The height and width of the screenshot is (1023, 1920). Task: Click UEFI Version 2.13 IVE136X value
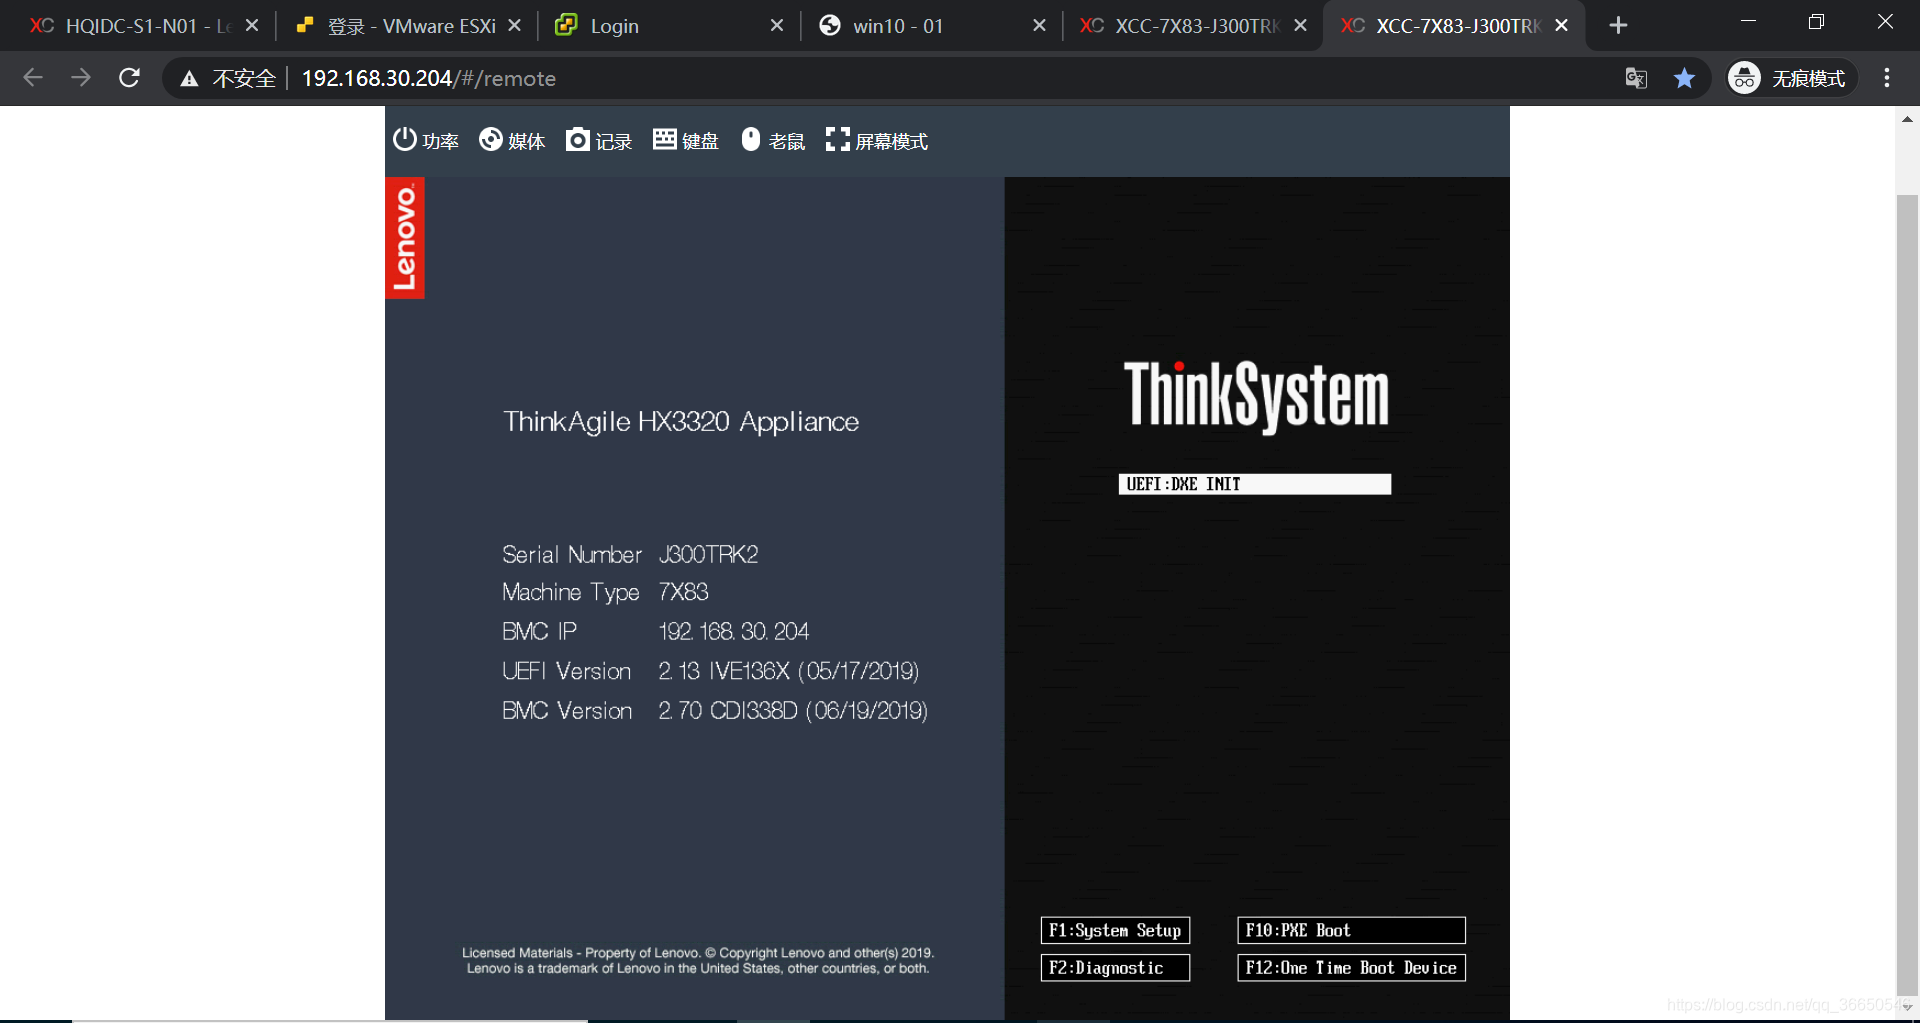pyautogui.click(x=788, y=671)
